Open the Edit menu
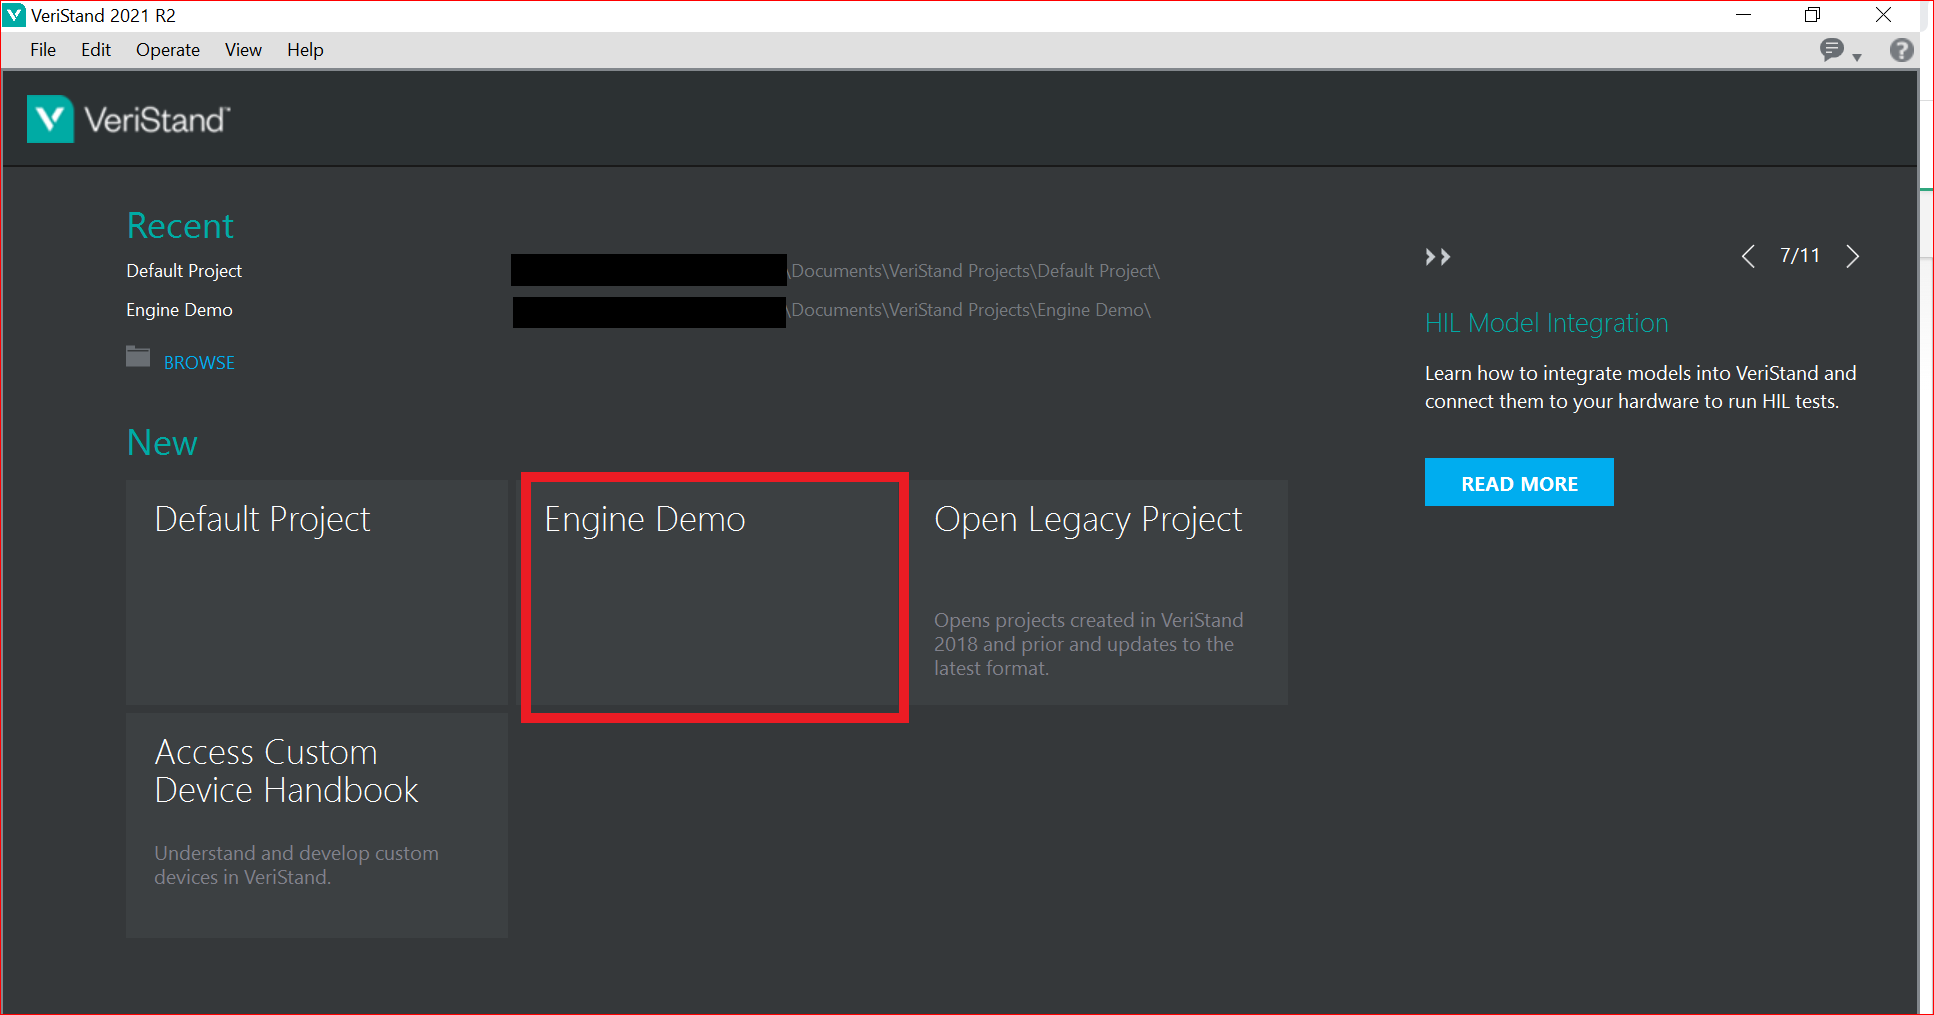The height and width of the screenshot is (1015, 1934). pyautogui.click(x=96, y=50)
